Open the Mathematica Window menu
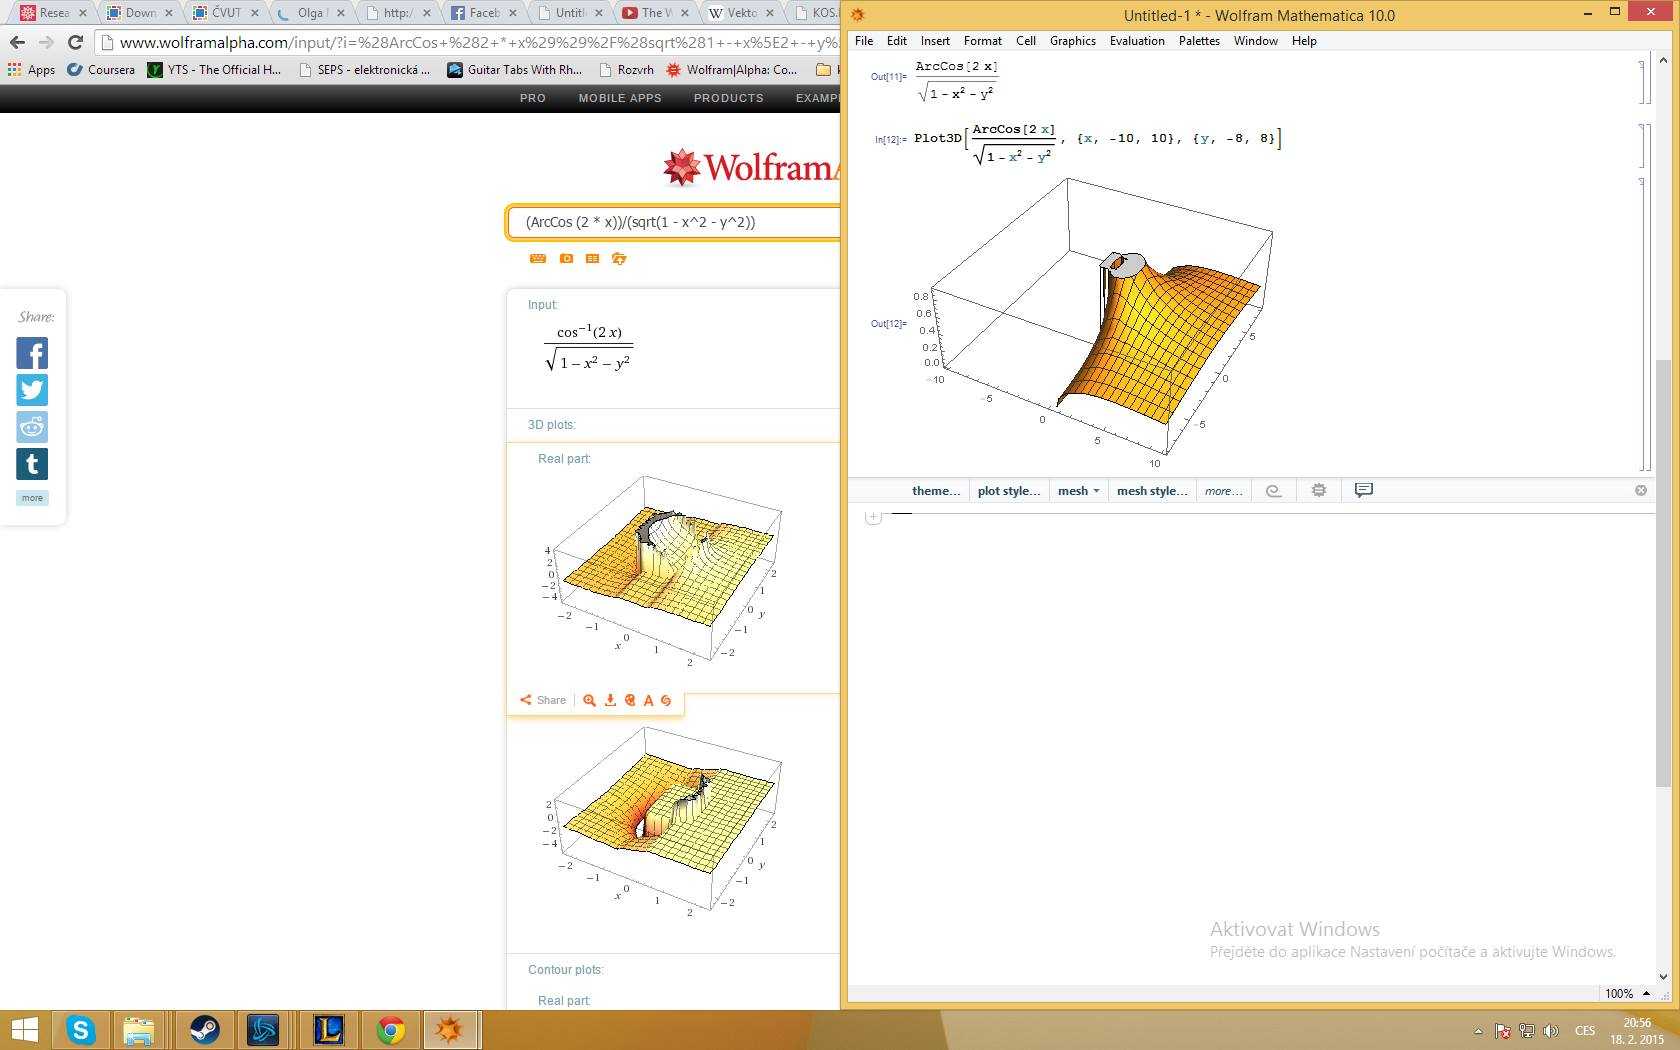Image resolution: width=1680 pixels, height=1050 pixels. tap(1255, 41)
